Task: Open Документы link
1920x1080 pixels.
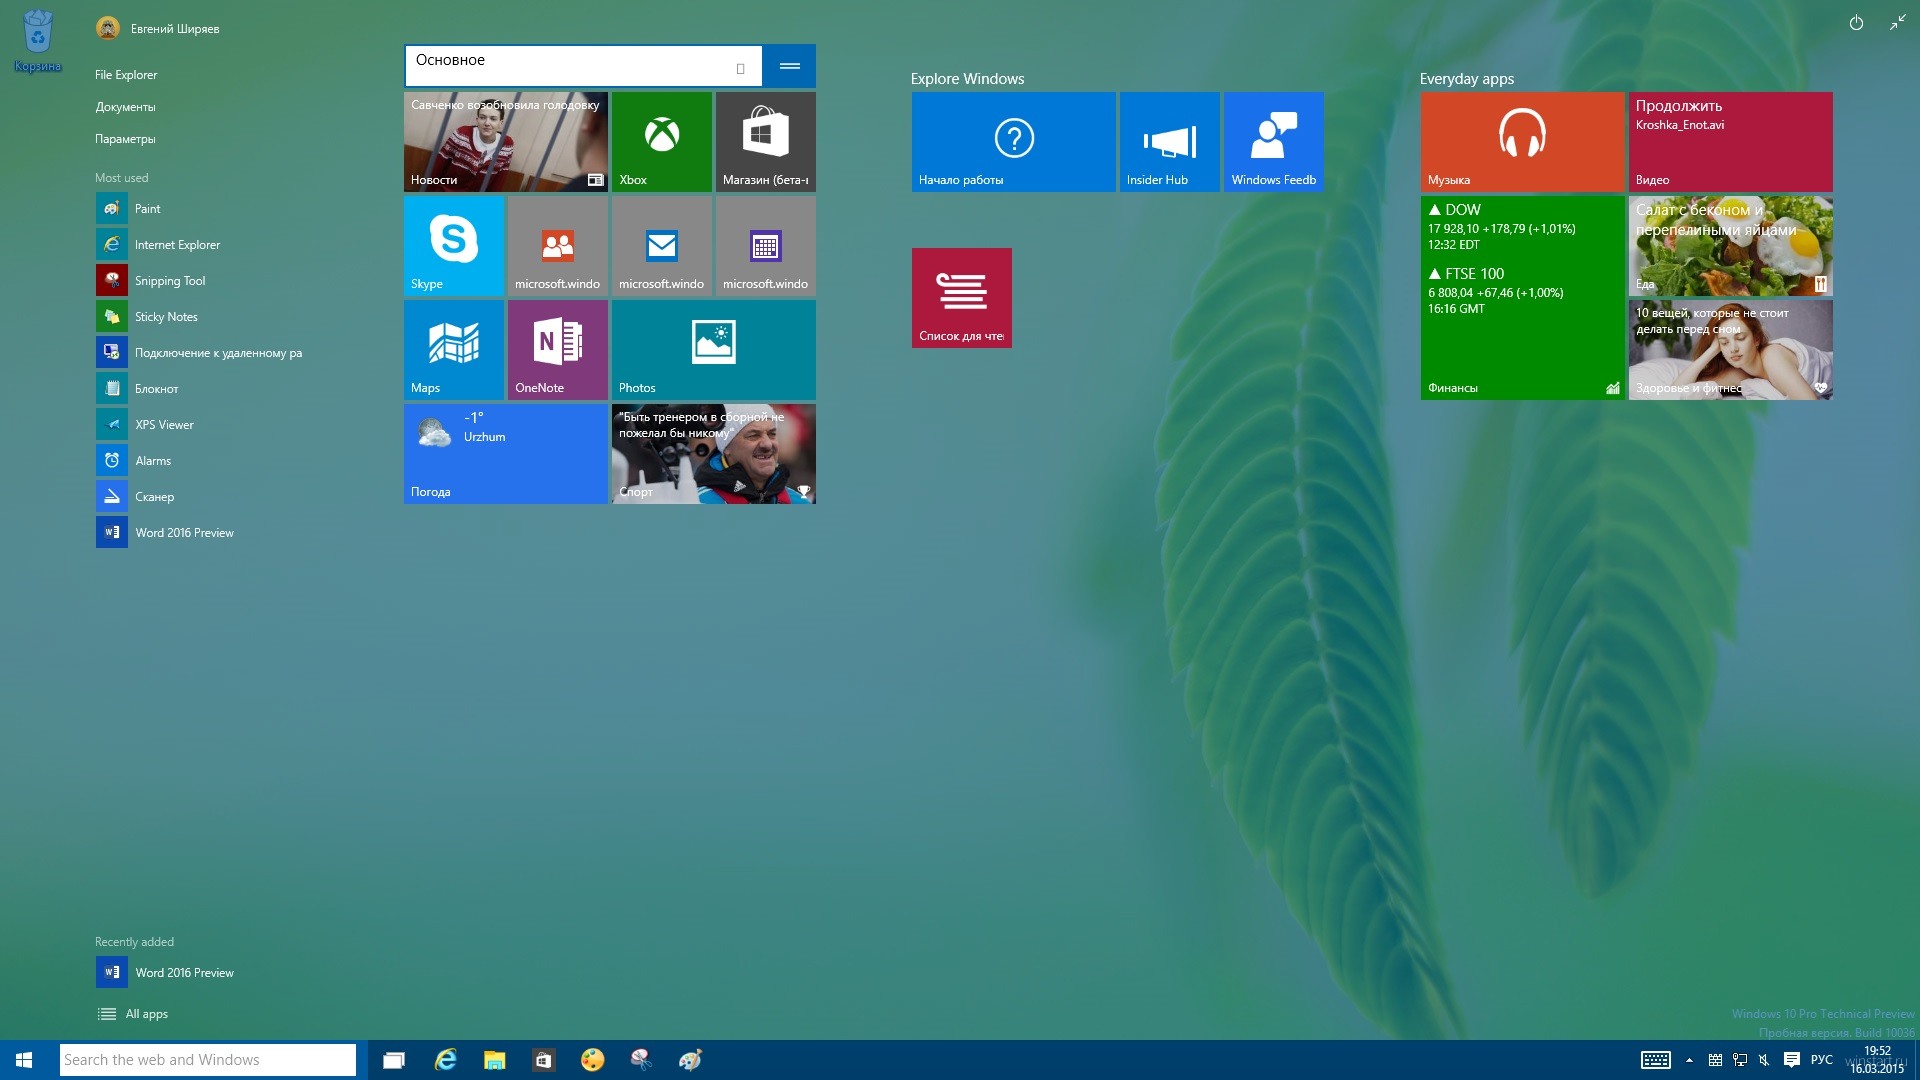Action: click(x=125, y=107)
